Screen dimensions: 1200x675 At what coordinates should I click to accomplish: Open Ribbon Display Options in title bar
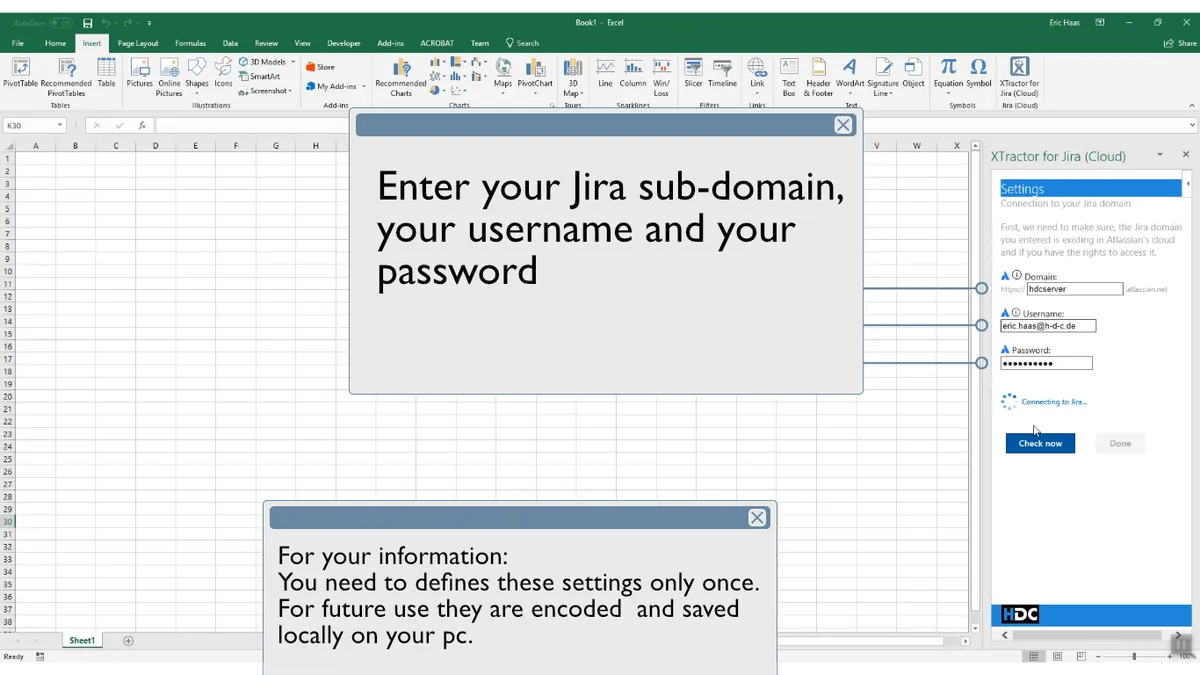1100,23
